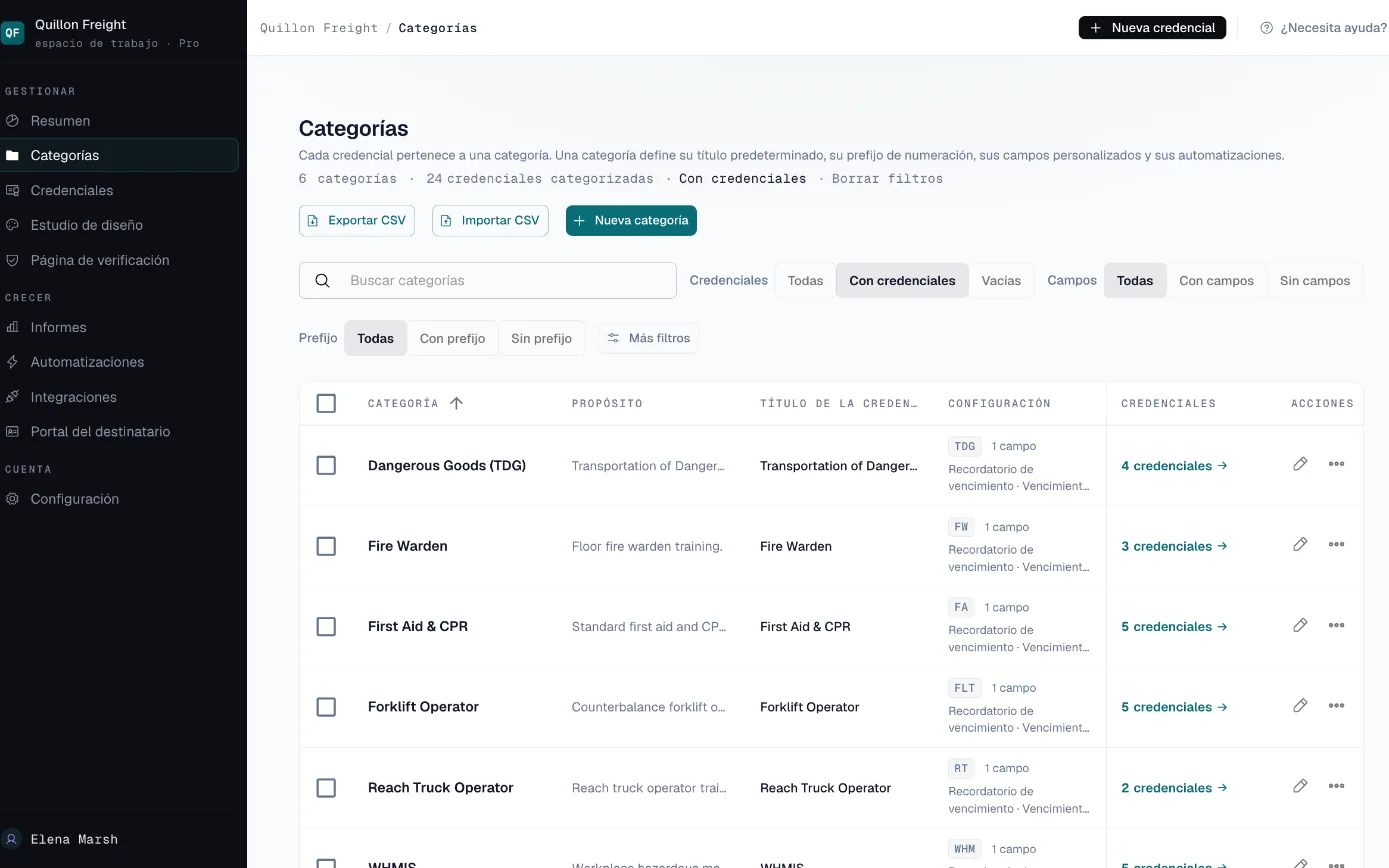
Task: Edit the Reach Truck Operator category
Action: tap(1300, 786)
